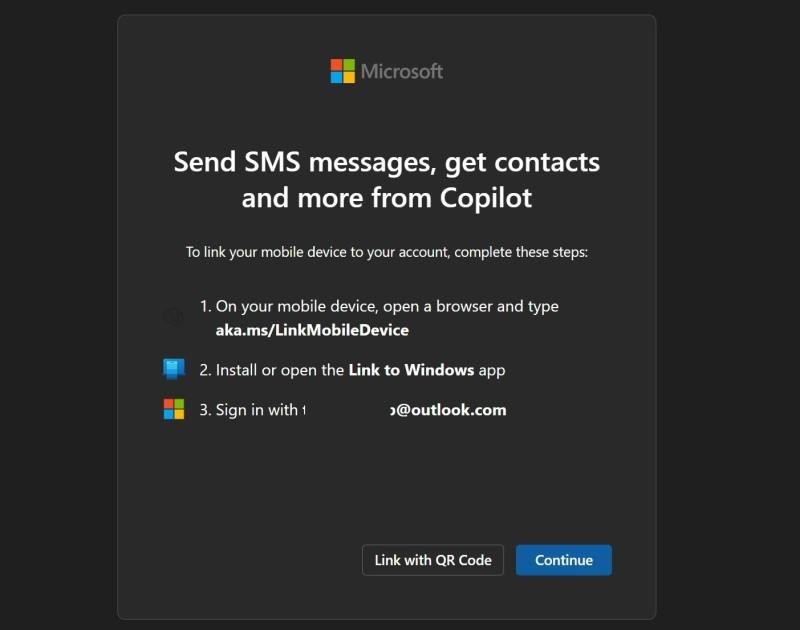Click the "and more from Copilot" heading line

tap(387, 197)
